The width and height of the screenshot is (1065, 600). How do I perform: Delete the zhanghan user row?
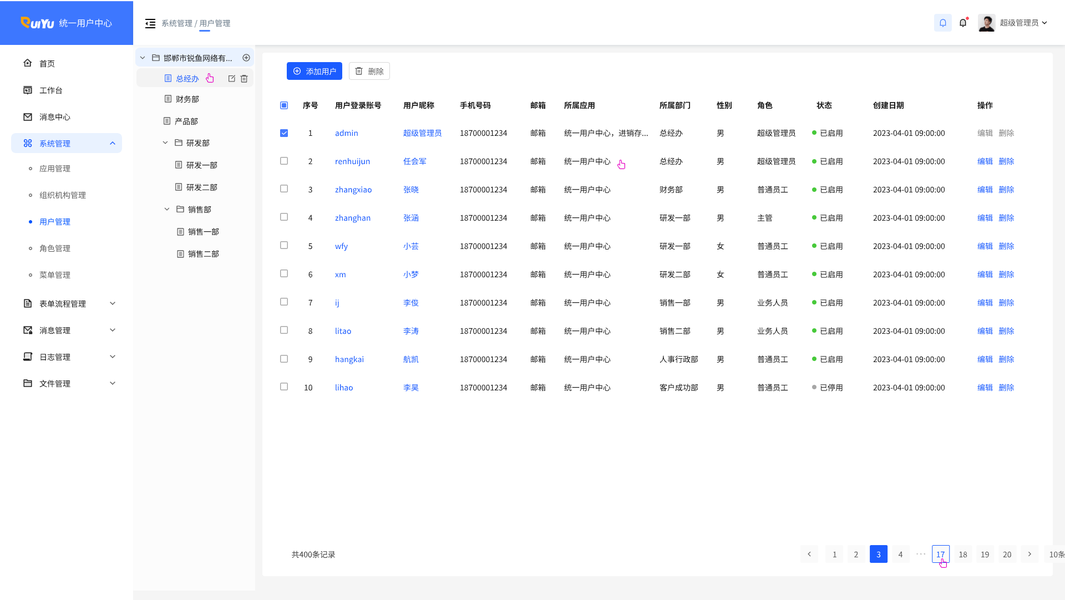pos(1007,218)
